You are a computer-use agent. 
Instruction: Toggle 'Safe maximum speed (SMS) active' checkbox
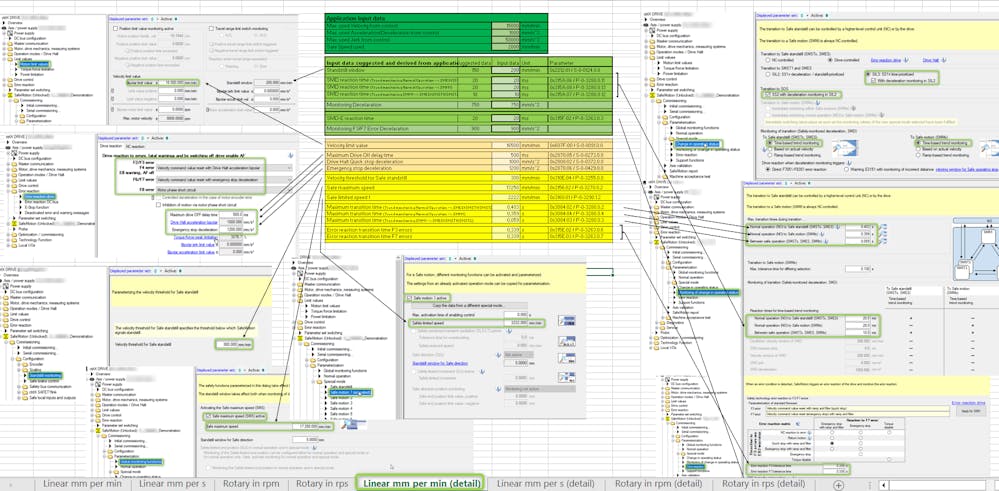(x=208, y=415)
